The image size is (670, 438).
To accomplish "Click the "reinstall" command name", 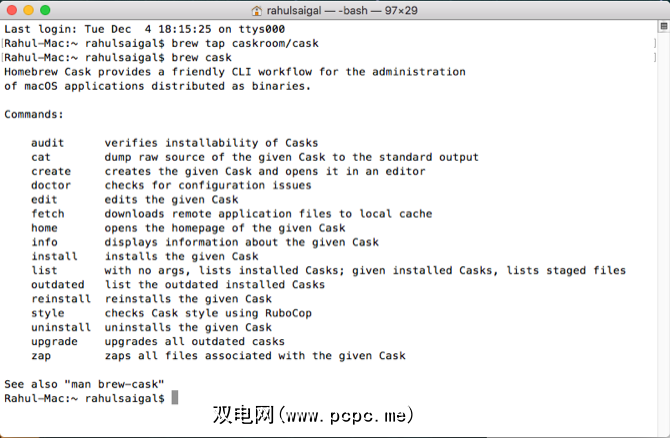I will pyautogui.click(x=61, y=298).
